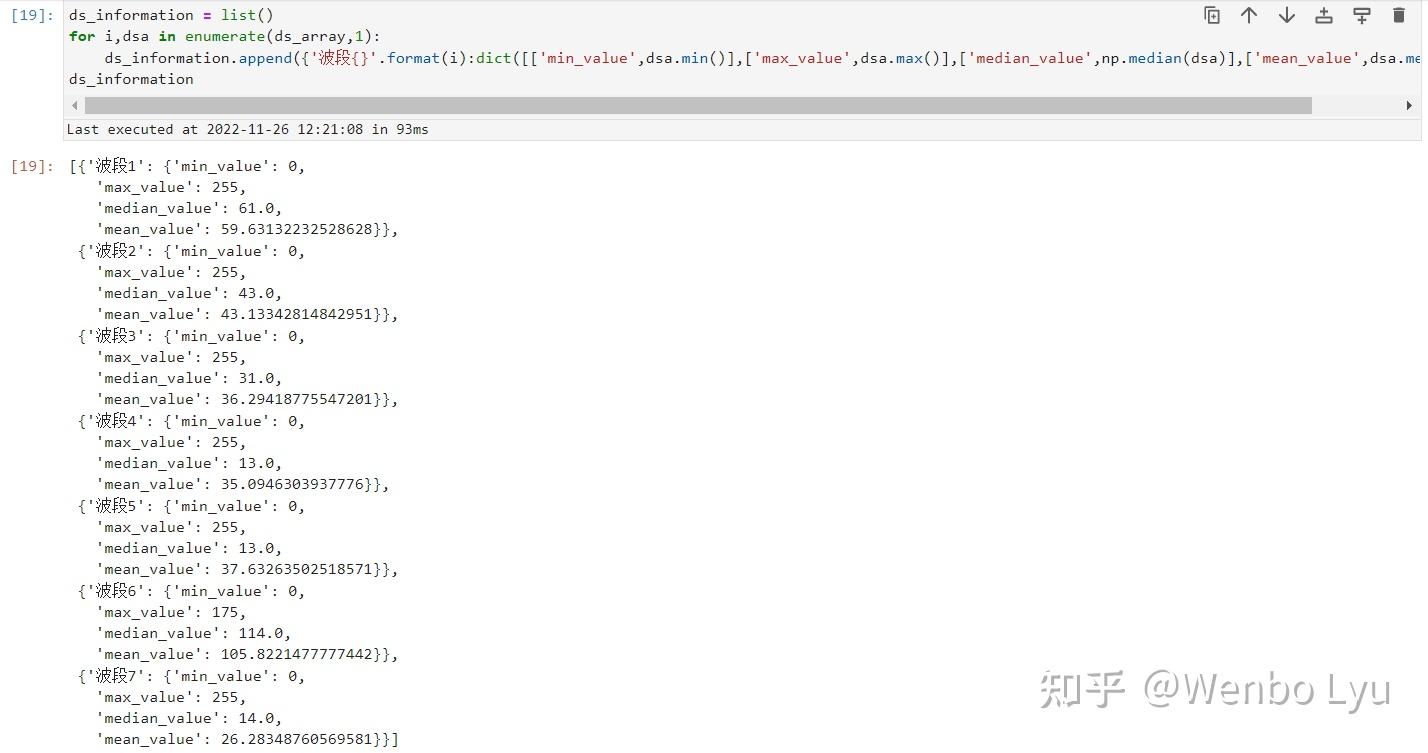Click the insert cell below icon
Screen dimensions: 1428x753
point(1361,15)
